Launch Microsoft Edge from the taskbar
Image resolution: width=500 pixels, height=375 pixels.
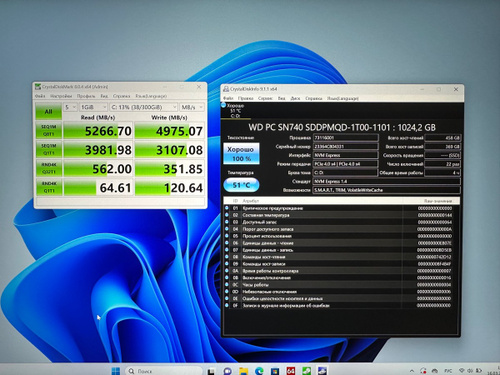(x=259, y=371)
